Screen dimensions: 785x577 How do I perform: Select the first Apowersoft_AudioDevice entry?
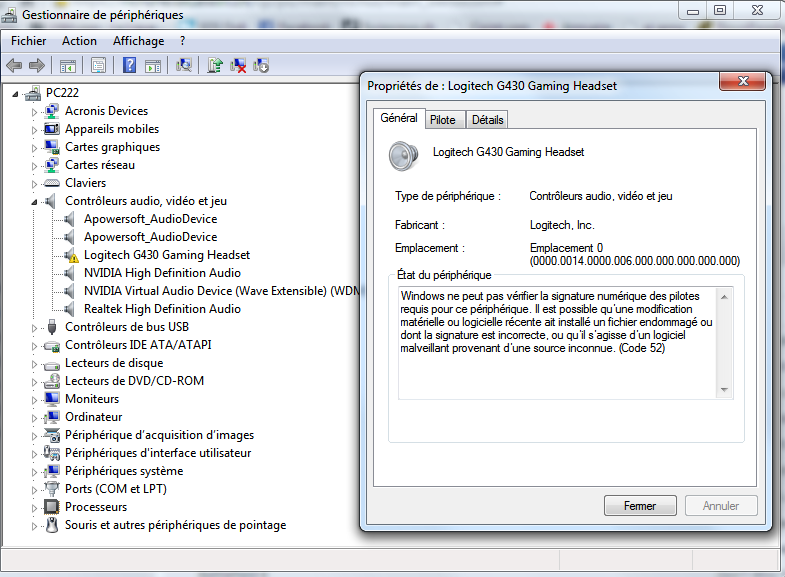[150, 219]
